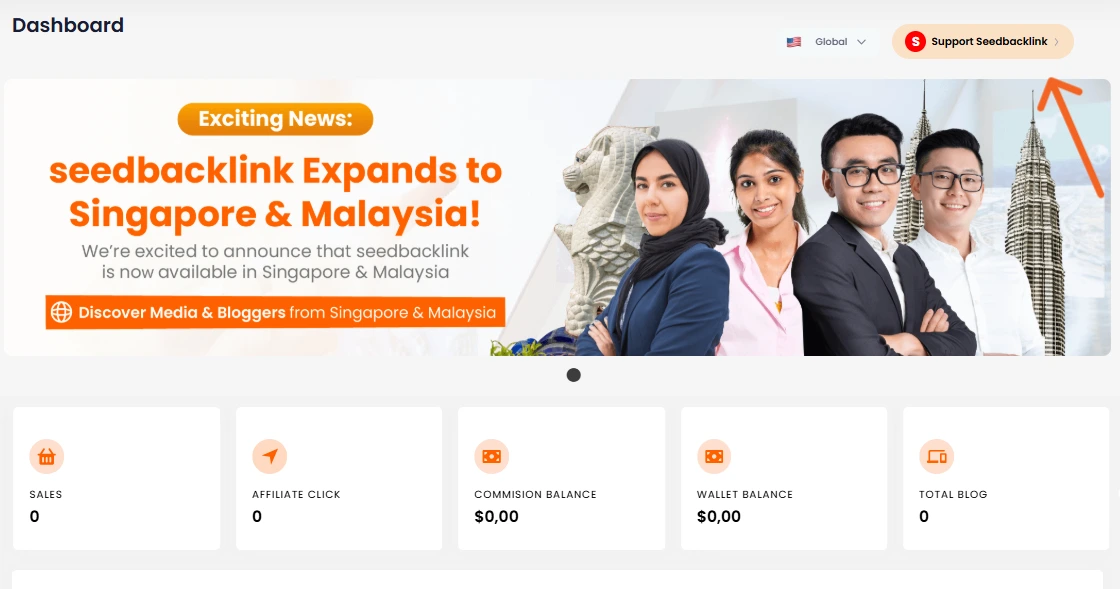
Task: Open Support Seedbacklink button
Action: point(982,41)
